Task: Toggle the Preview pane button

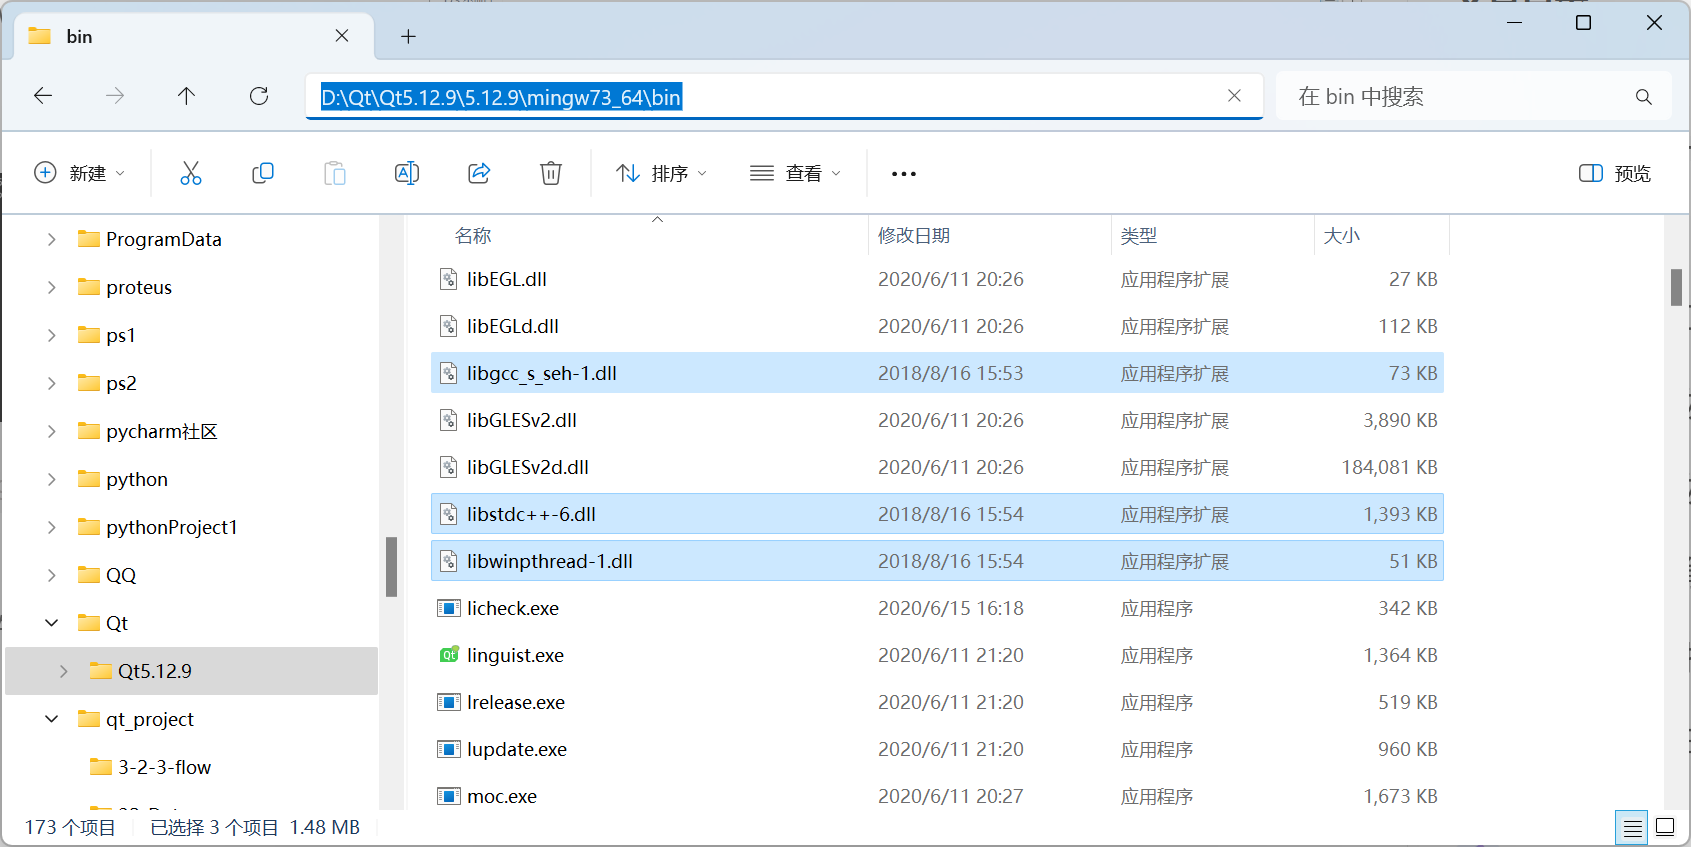Action: coord(1614,173)
